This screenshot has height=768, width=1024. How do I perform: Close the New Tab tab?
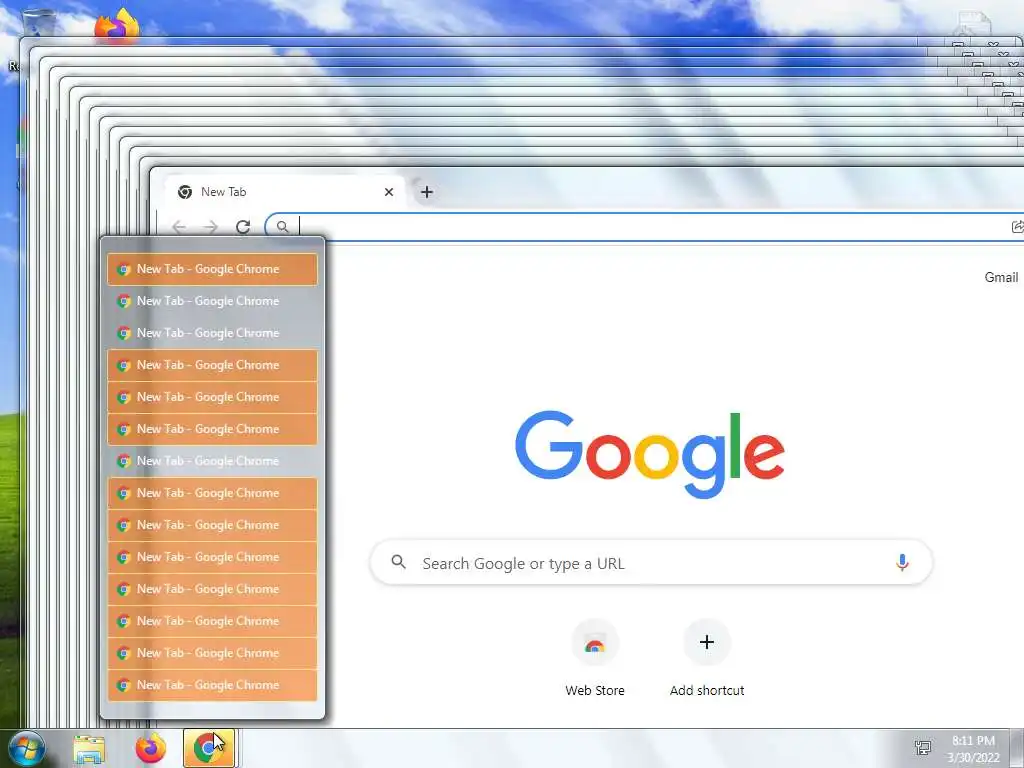coord(389,192)
